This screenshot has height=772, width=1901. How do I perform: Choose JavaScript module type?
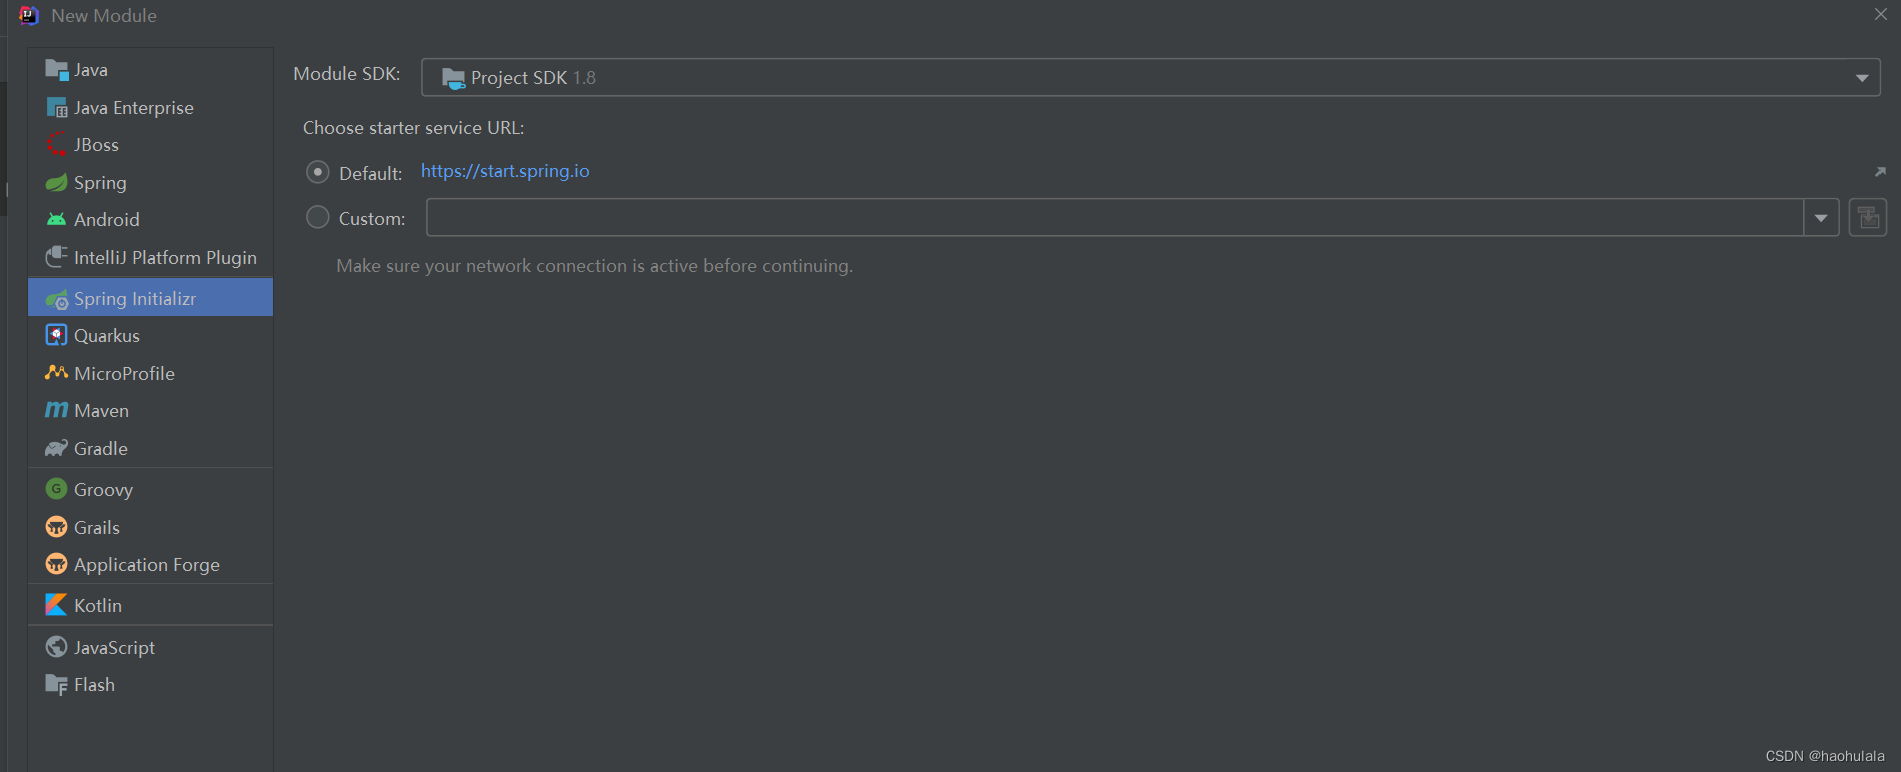click(150, 647)
